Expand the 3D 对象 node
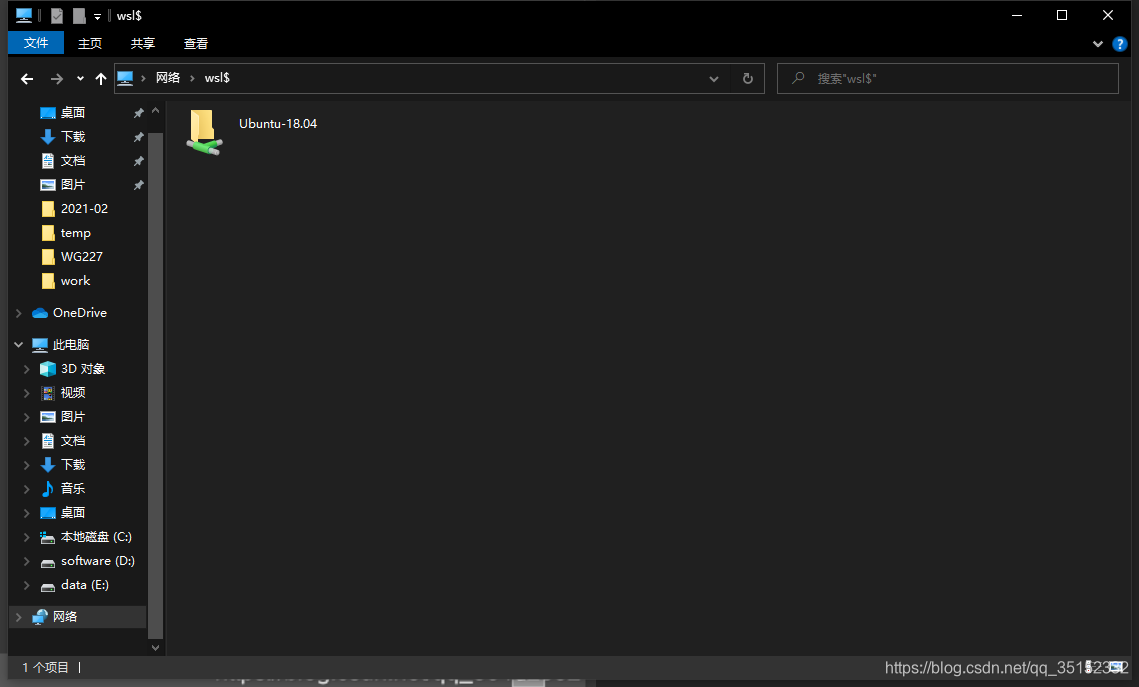This screenshot has width=1139, height=687. pos(27,369)
